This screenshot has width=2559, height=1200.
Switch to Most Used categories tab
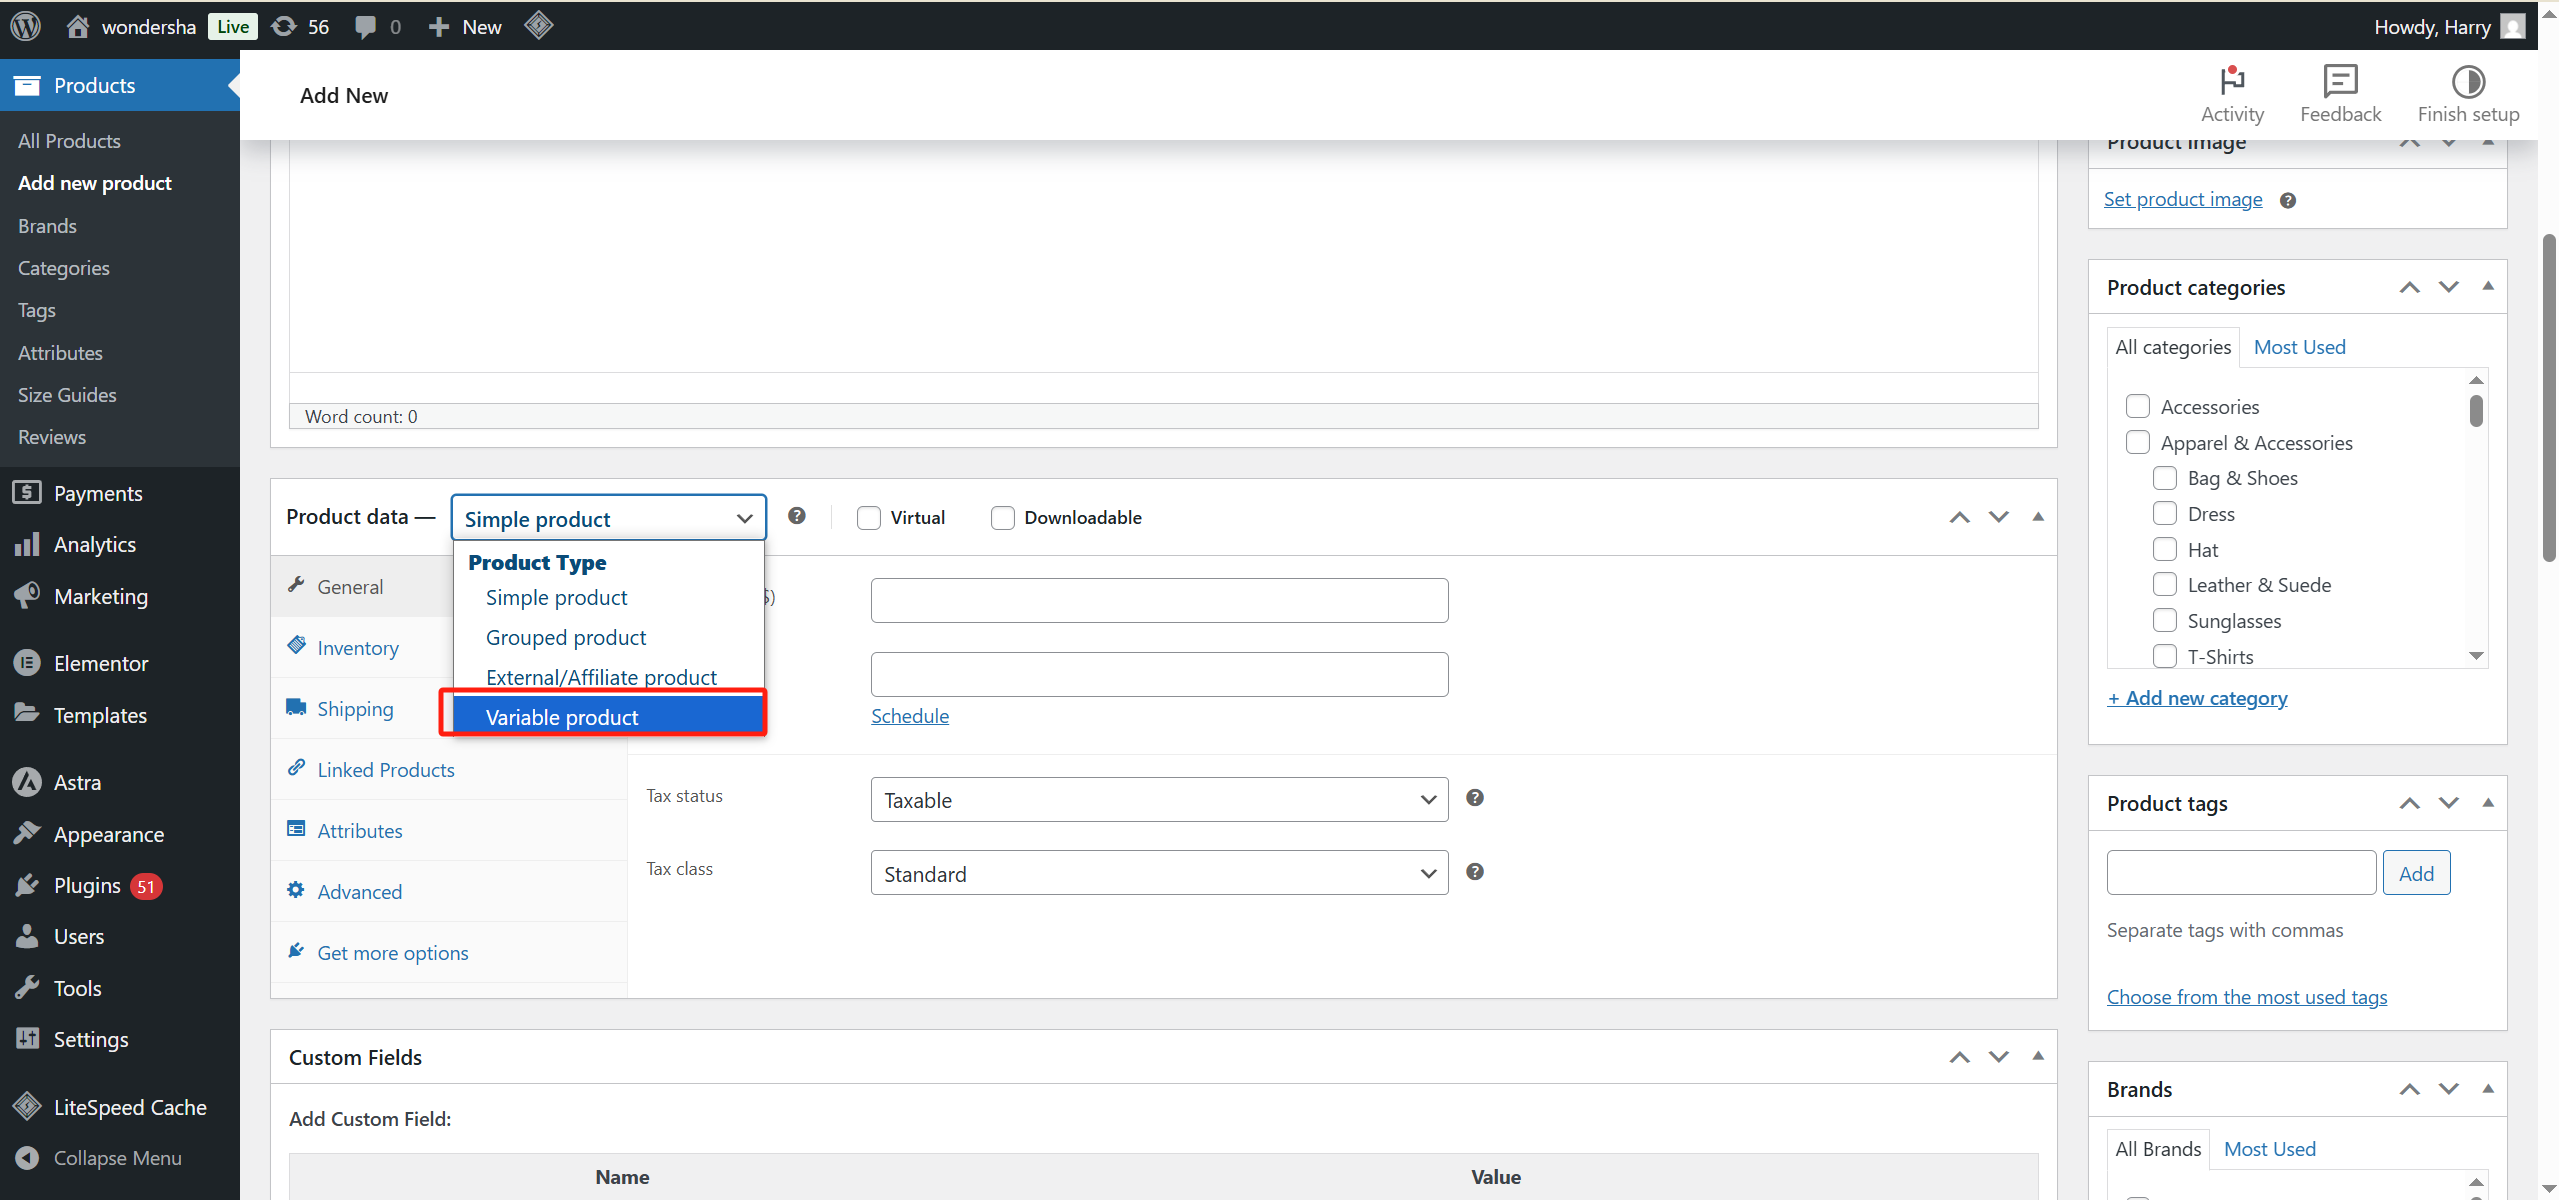pos(2298,347)
